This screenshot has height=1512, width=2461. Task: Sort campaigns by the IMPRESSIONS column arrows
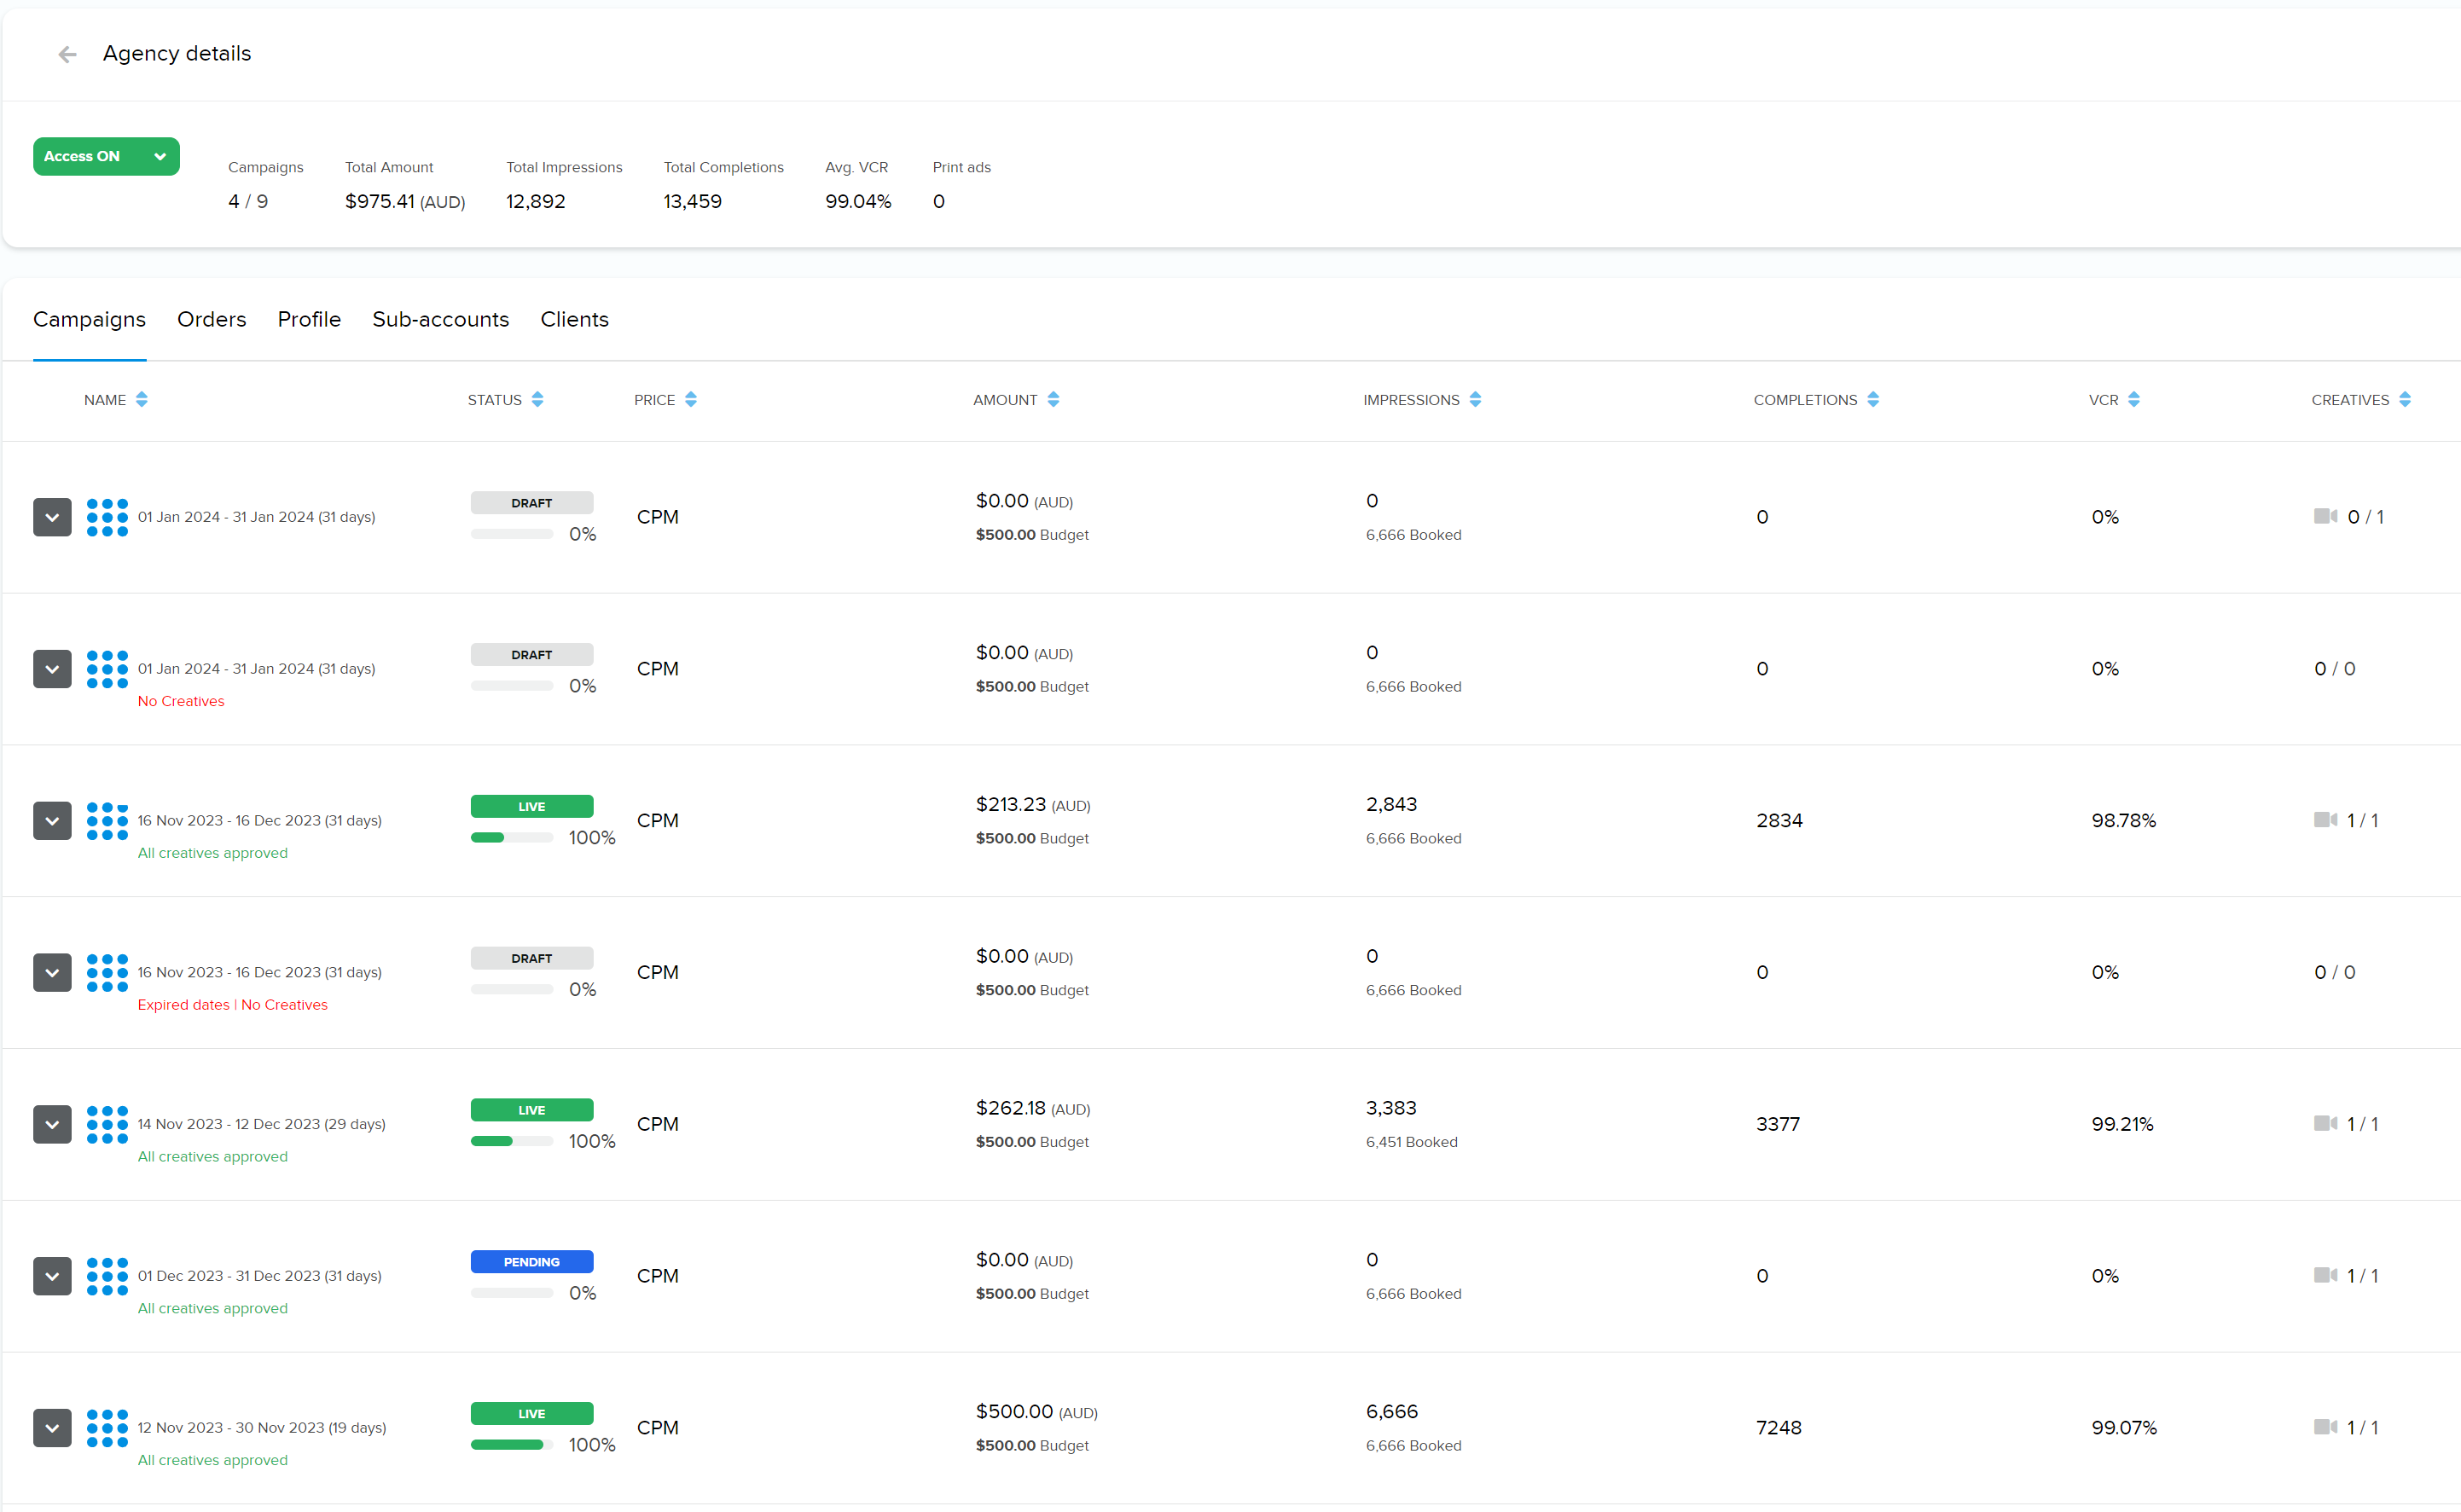1475,400
